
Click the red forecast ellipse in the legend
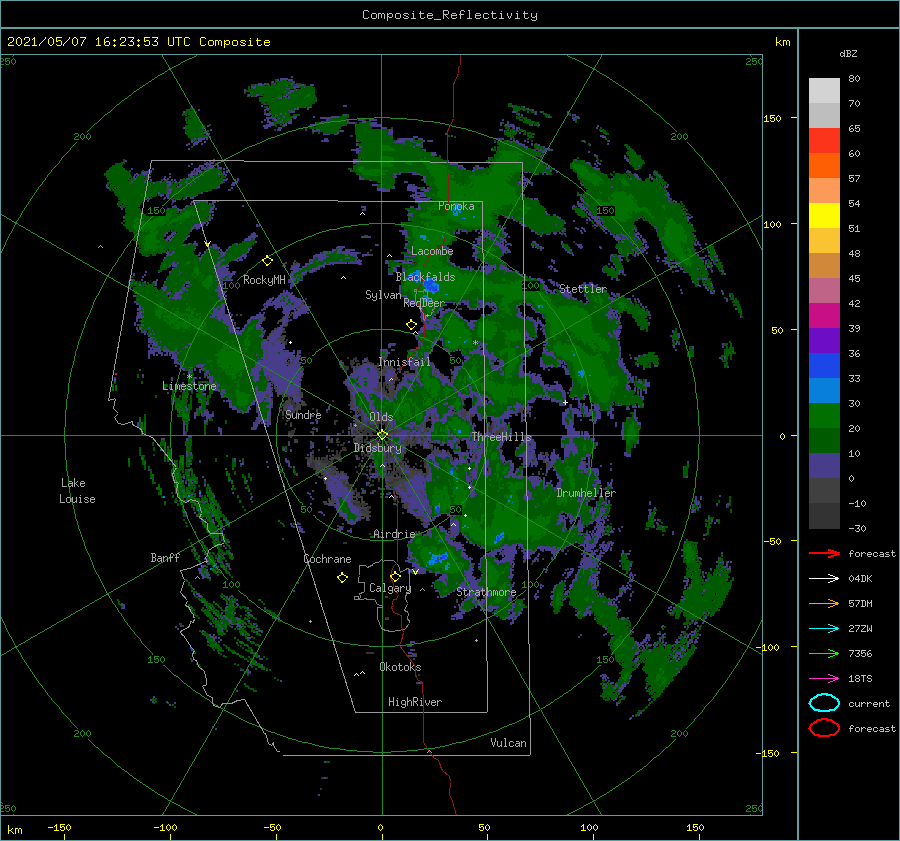[x=824, y=728]
